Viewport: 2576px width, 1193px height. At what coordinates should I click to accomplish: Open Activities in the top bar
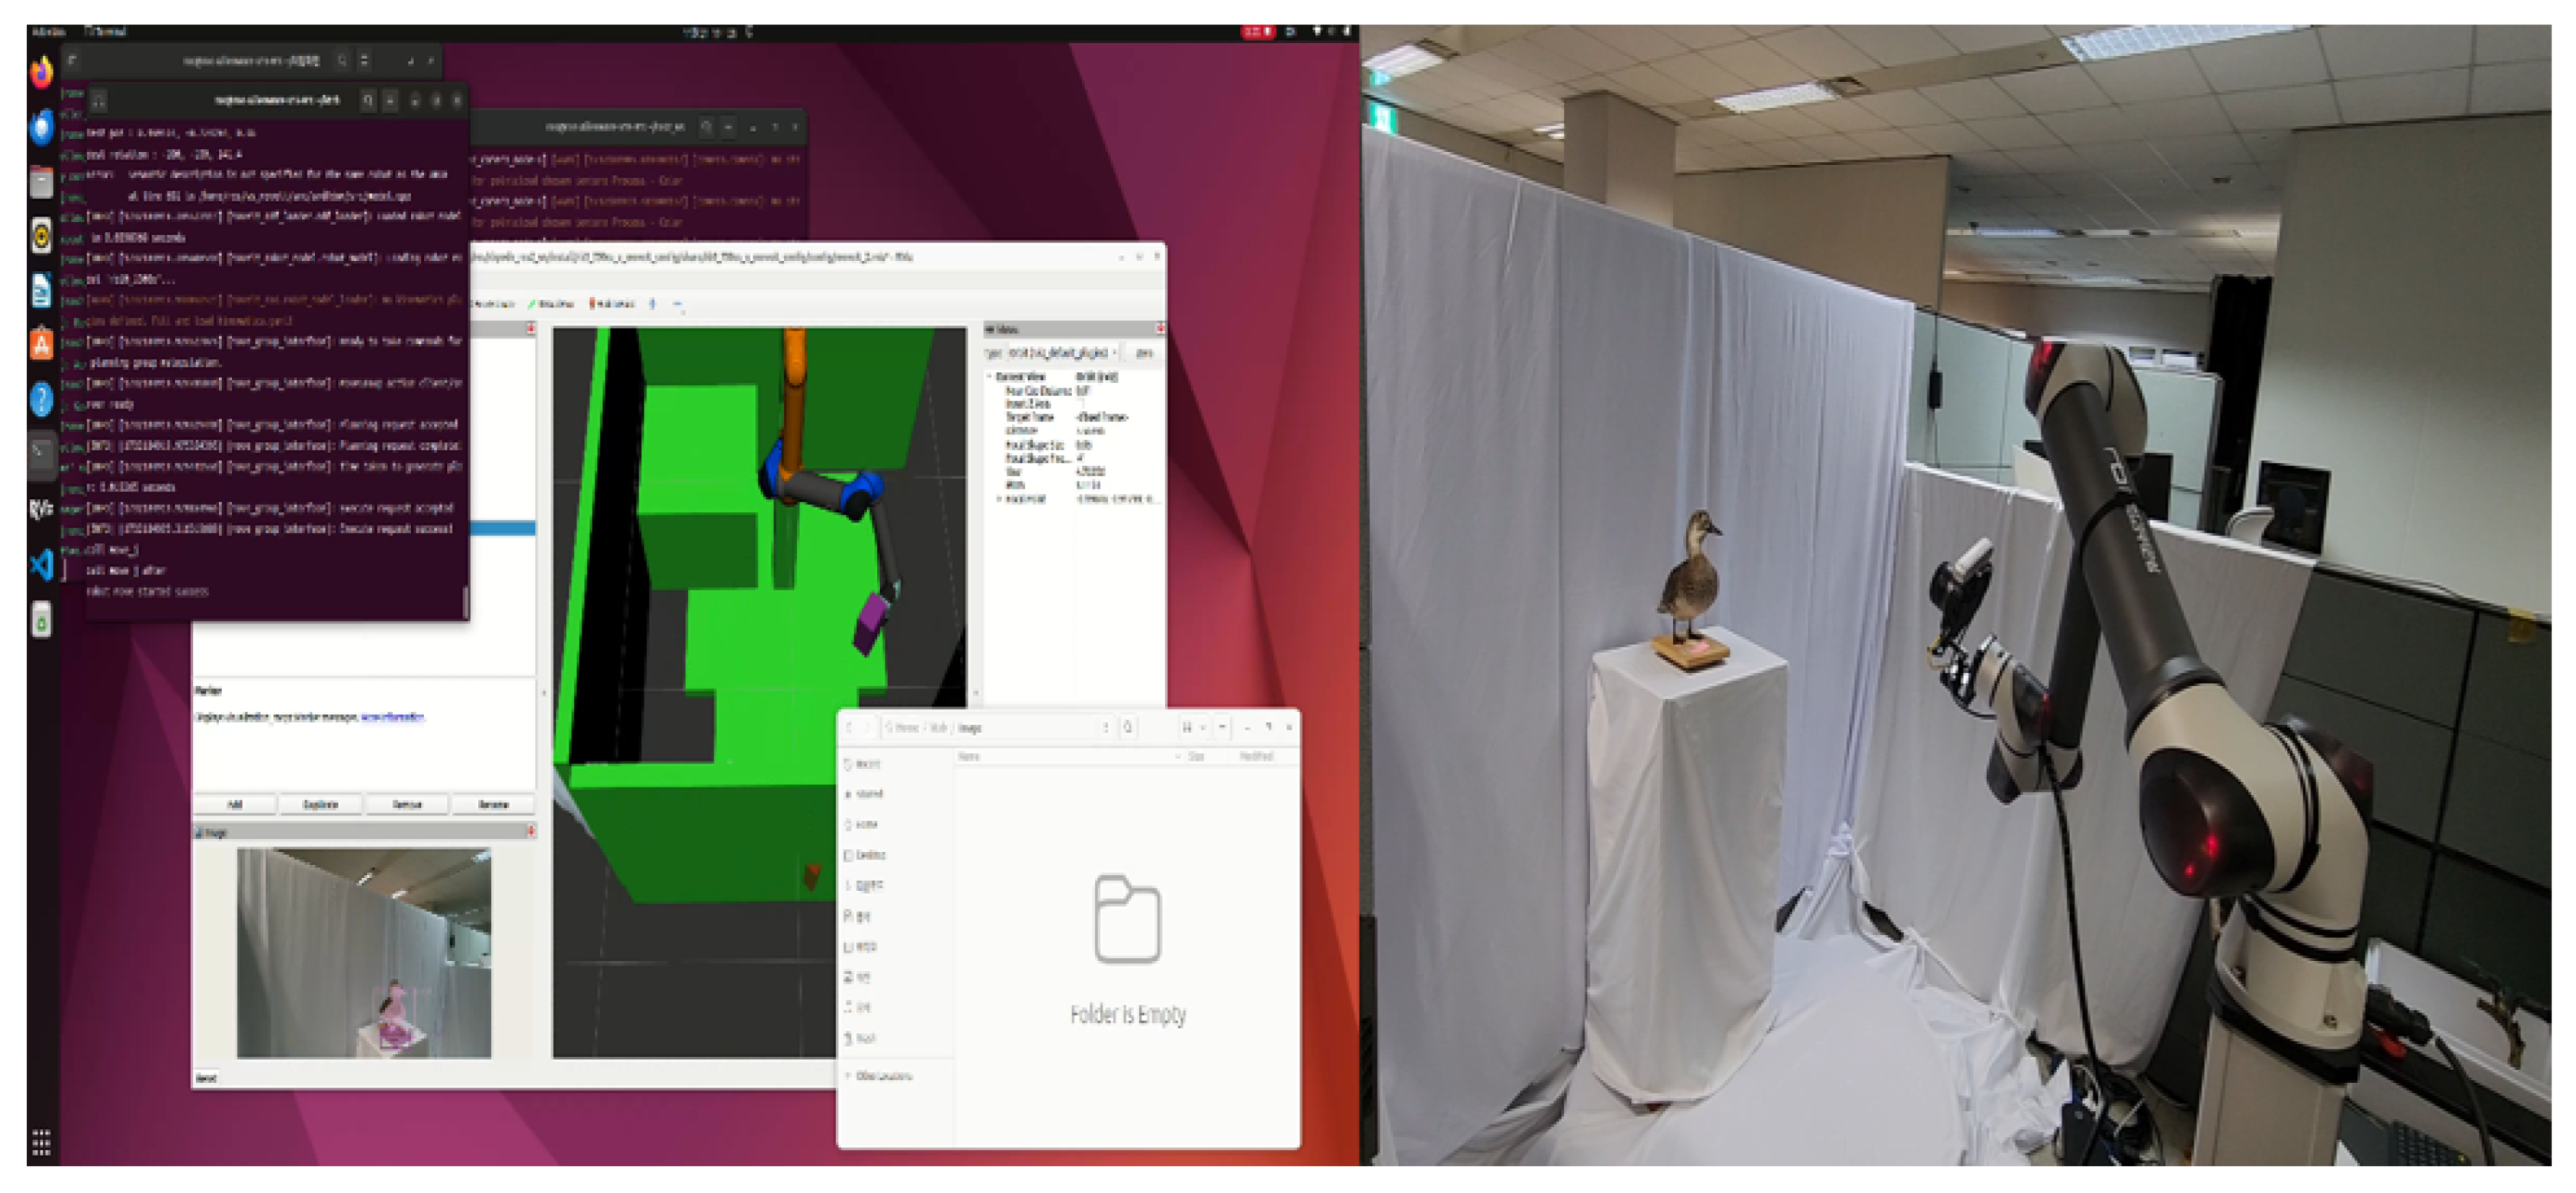[x=48, y=32]
